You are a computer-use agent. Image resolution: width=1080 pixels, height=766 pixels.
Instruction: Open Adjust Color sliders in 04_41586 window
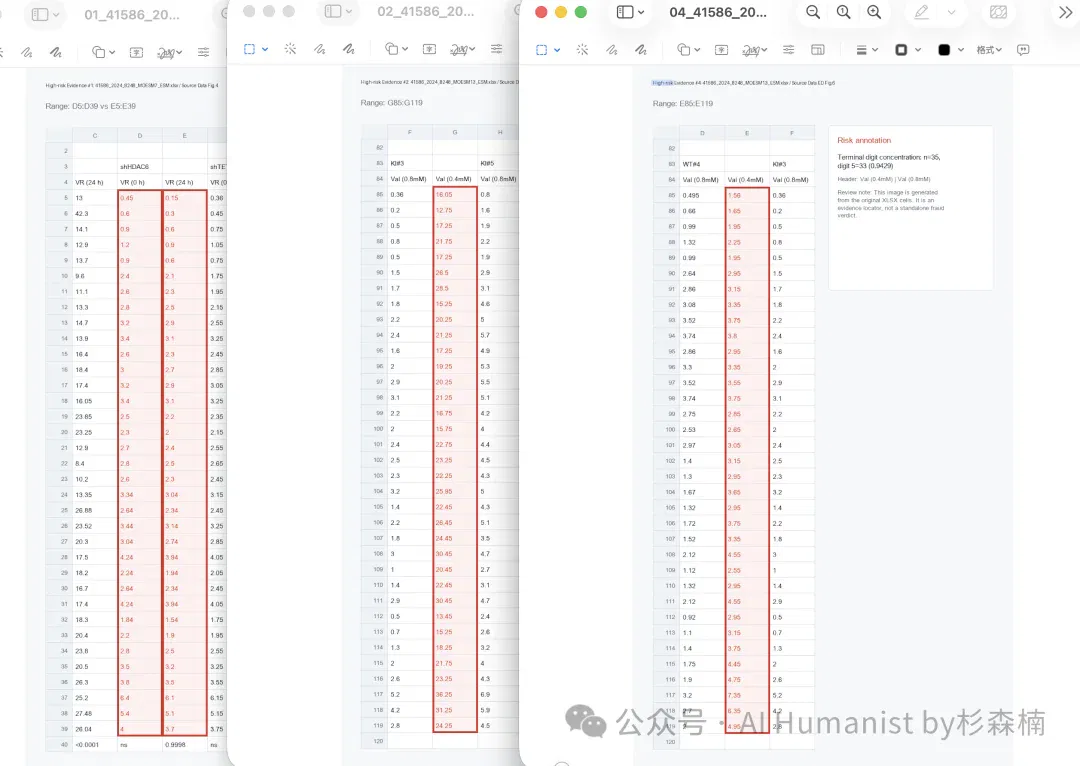click(x=789, y=50)
